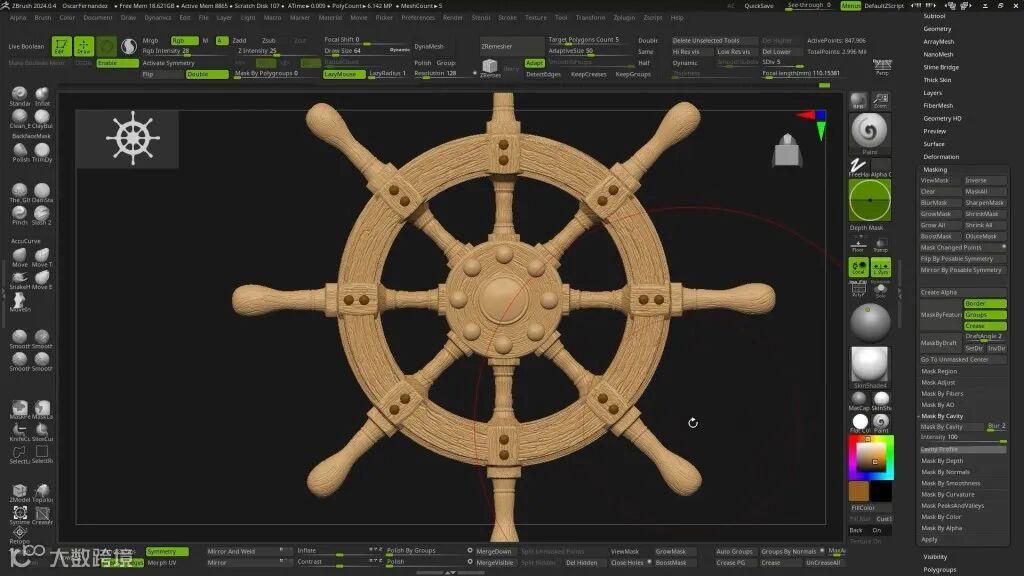Open the Preferences menu
The image size is (1024, 576).
click(418, 18)
